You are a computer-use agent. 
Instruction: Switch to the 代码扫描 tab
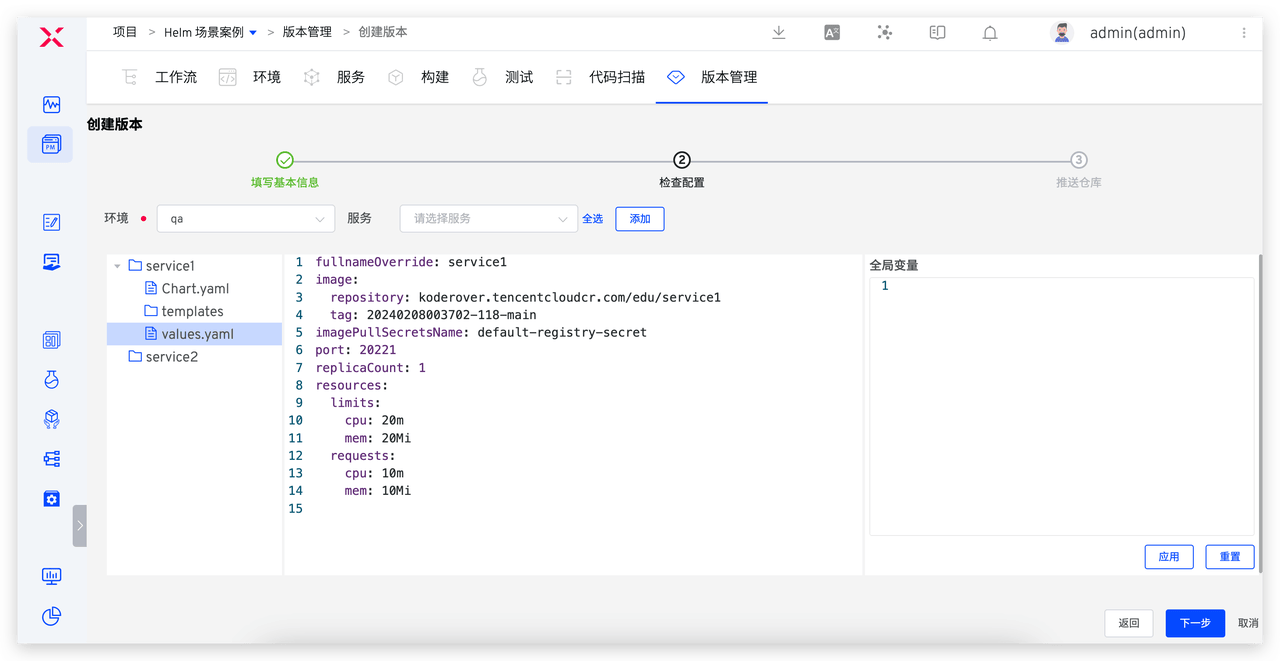click(616, 77)
